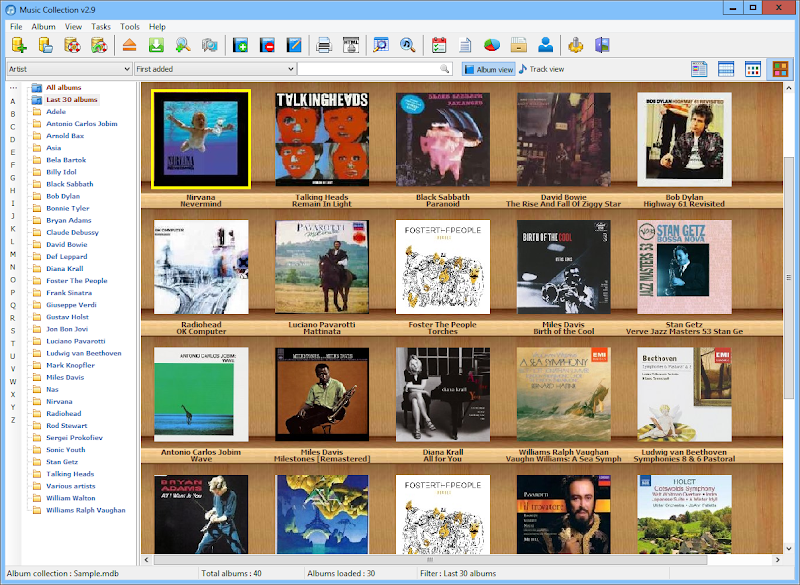
Task: Jump to letter S in alphabet index
Action: tap(13, 330)
